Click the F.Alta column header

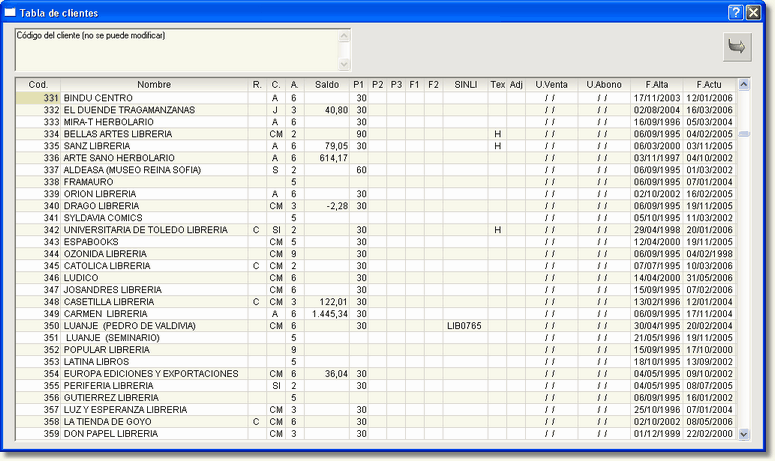point(656,85)
